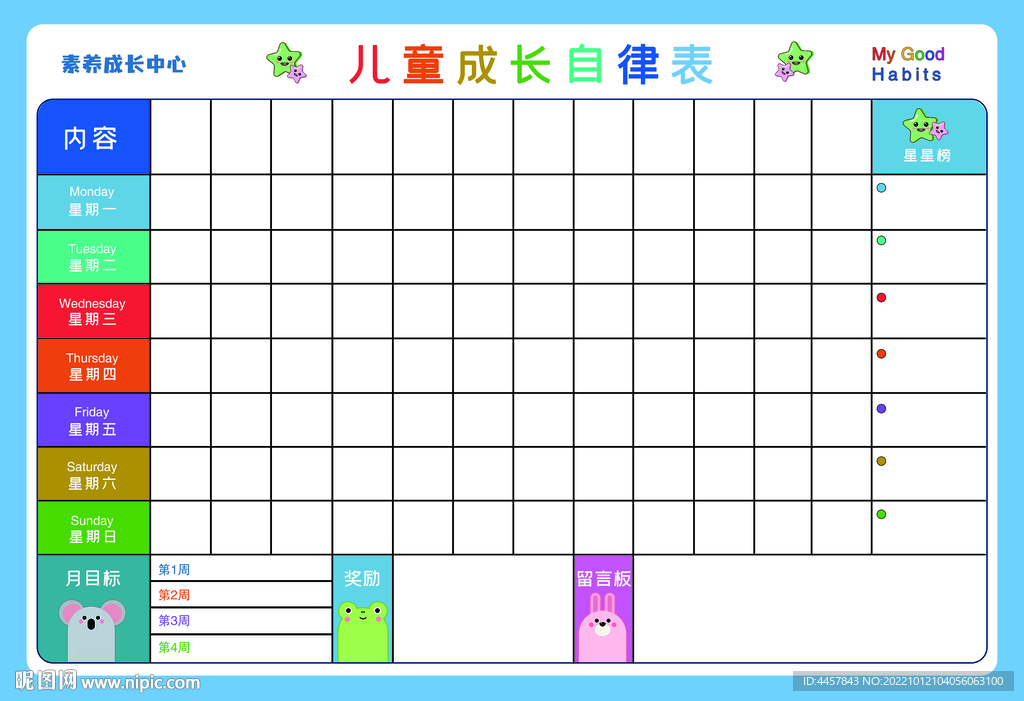
Task: Click the Wednesday 星期三 row label
Action: [94, 311]
